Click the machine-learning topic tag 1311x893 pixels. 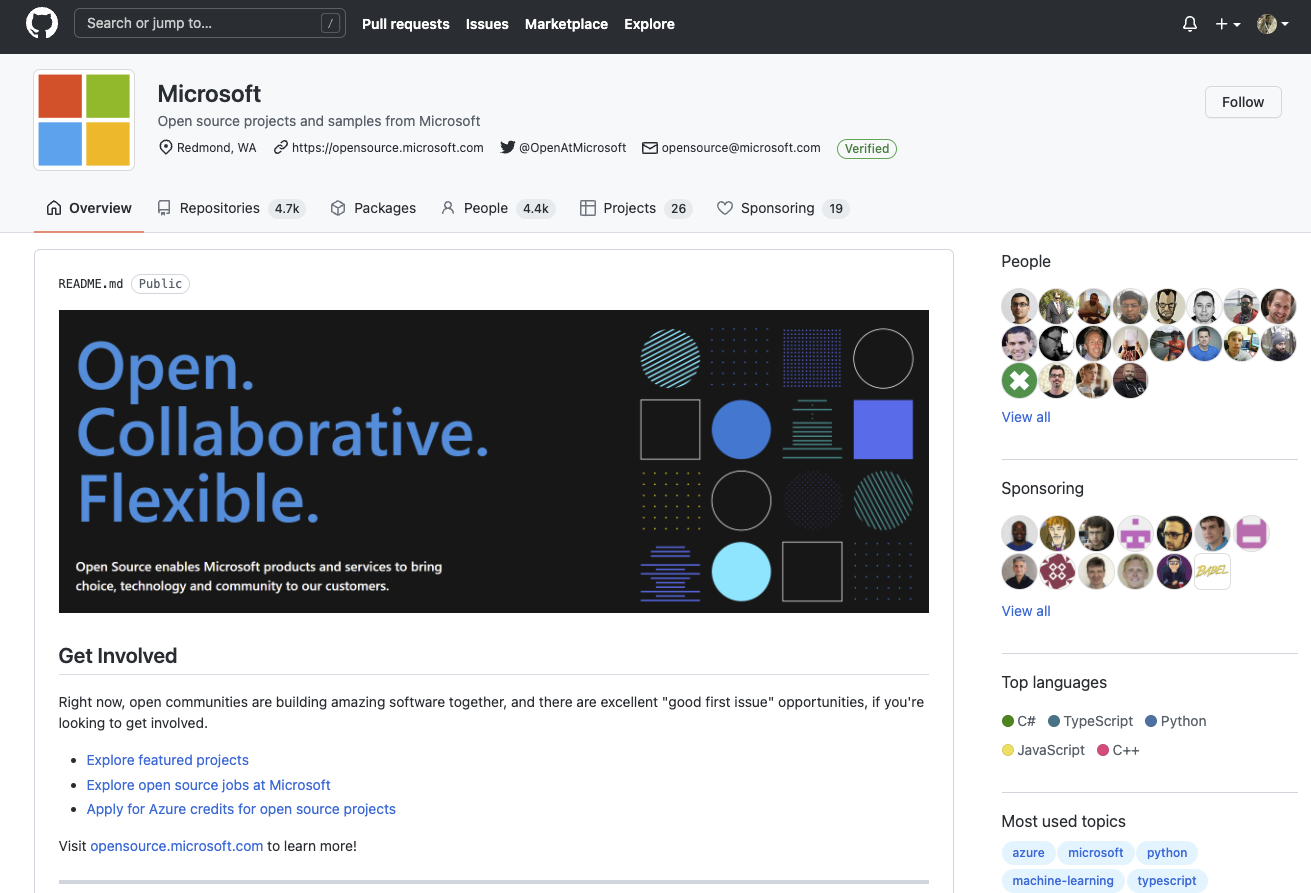[1063, 881]
